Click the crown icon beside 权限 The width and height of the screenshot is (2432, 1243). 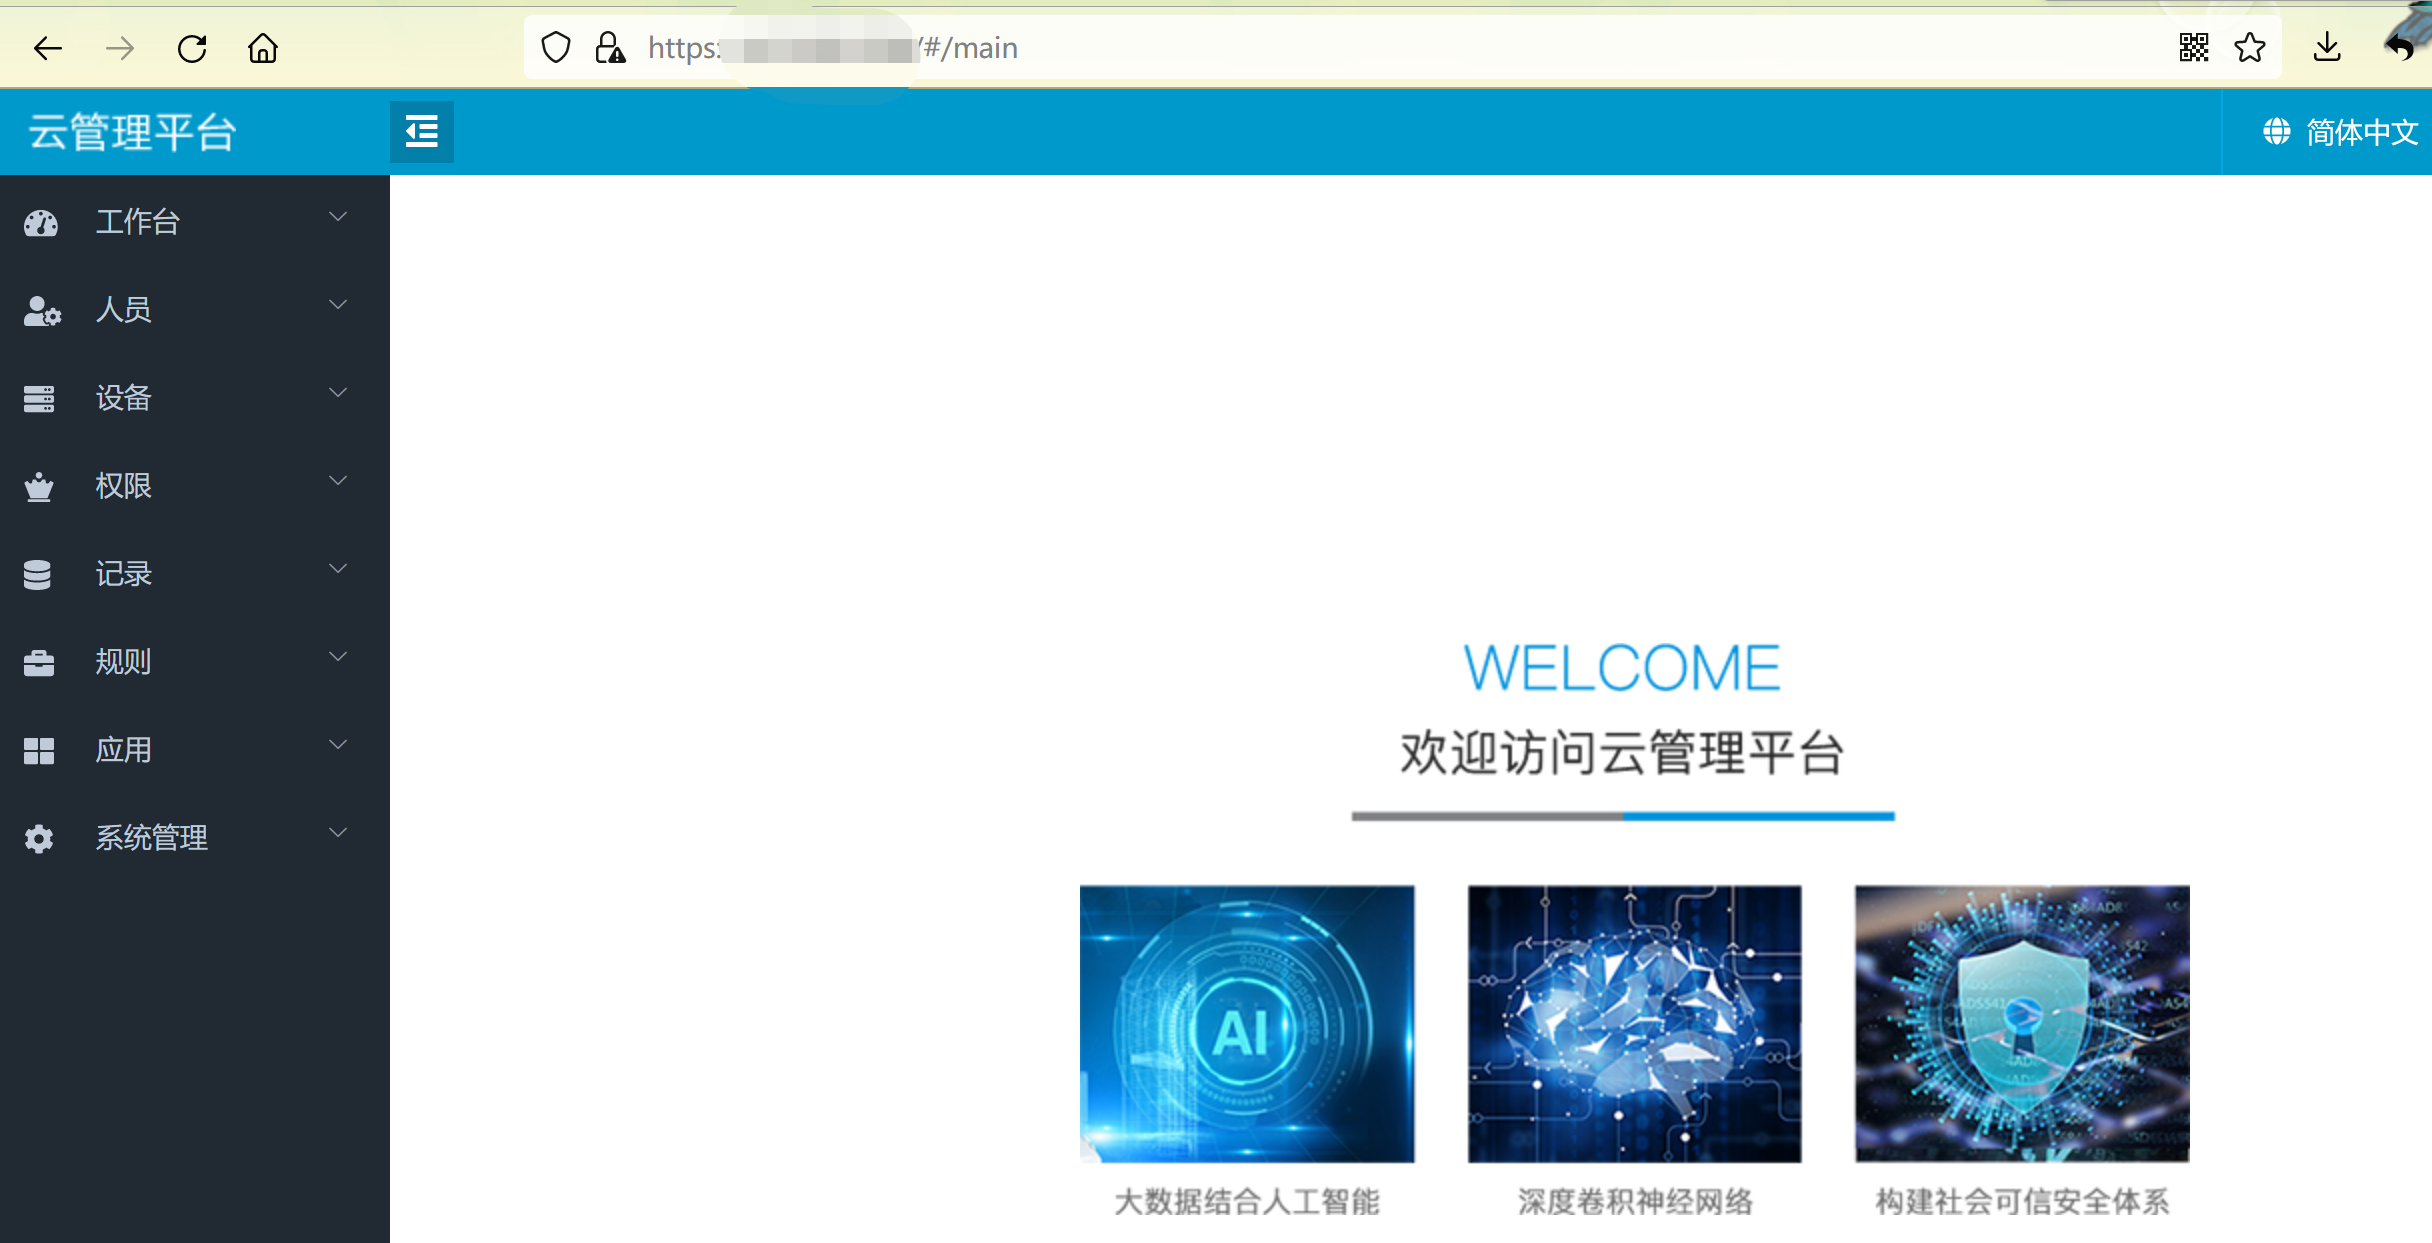pyautogui.click(x=39, y=487)
